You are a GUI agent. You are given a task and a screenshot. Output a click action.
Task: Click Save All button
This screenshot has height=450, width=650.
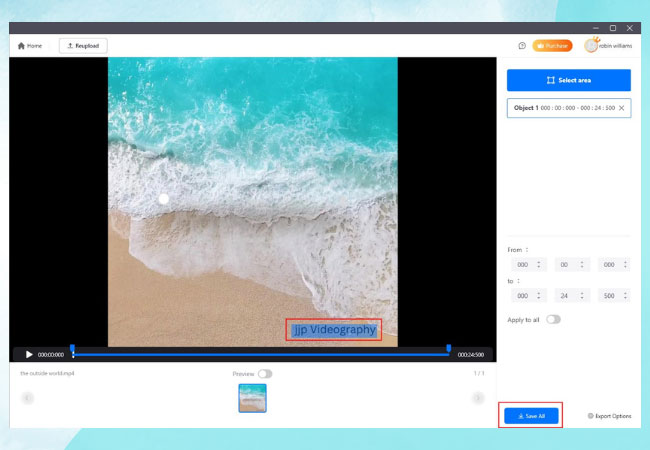pyautogui.click(x=531, y=415)
